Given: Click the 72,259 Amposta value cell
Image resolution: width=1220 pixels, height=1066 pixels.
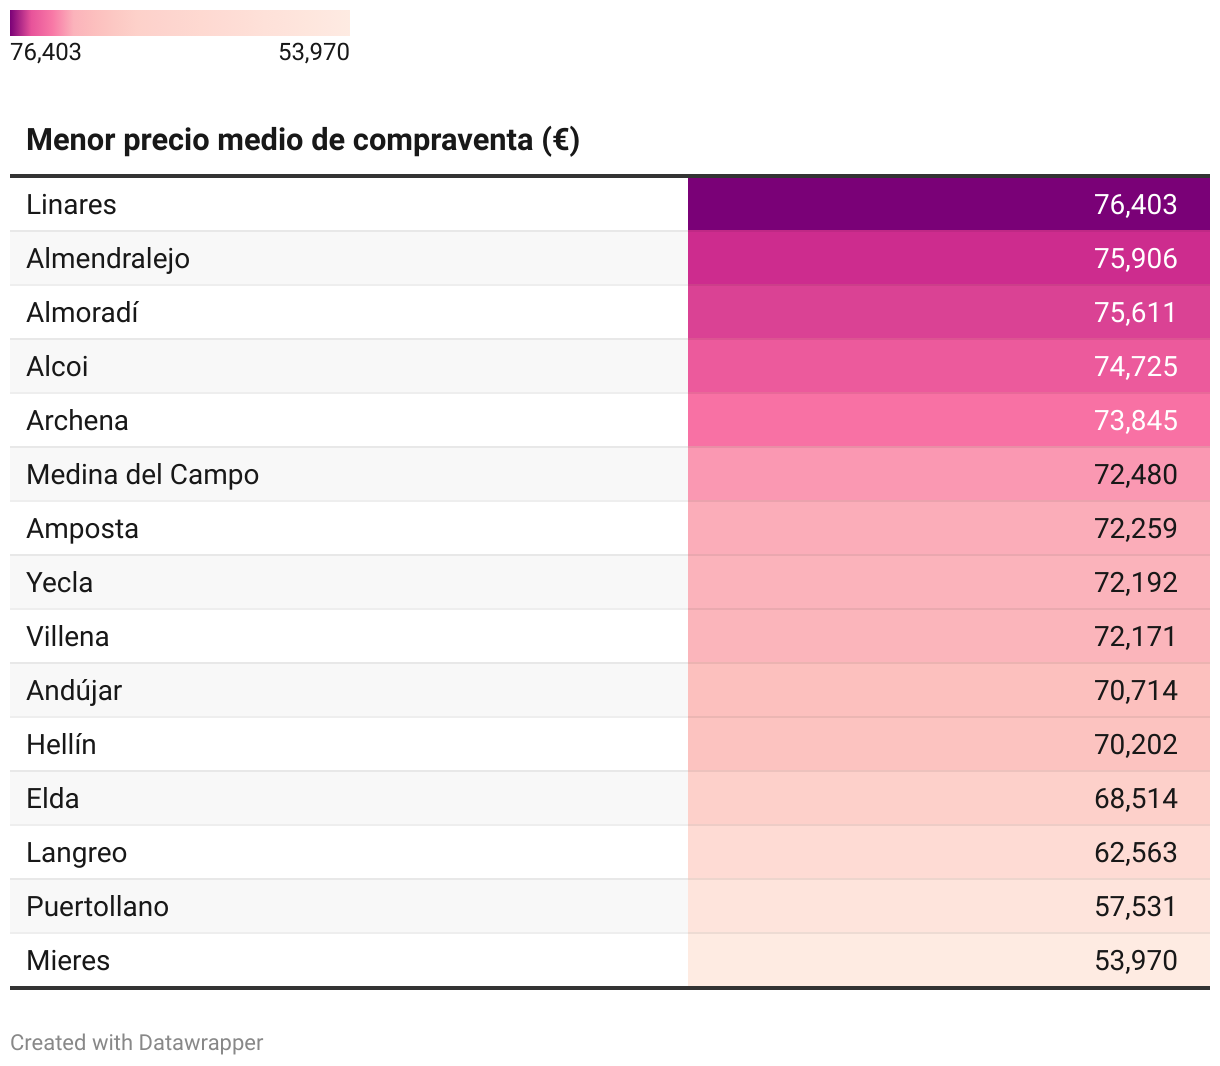Looking at the screenshot, I should tap(949, 529).
